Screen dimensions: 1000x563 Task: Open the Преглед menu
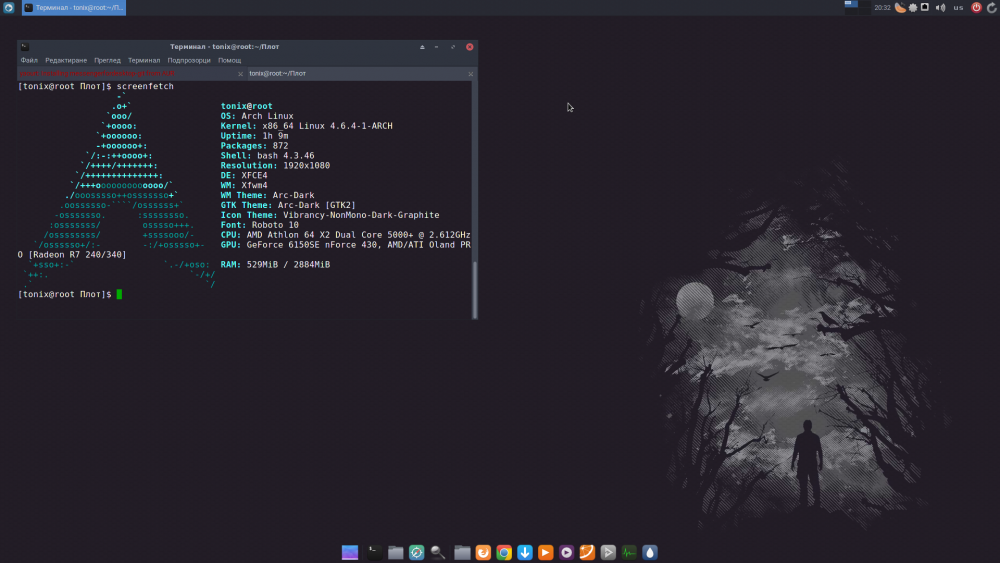(107, 61)
